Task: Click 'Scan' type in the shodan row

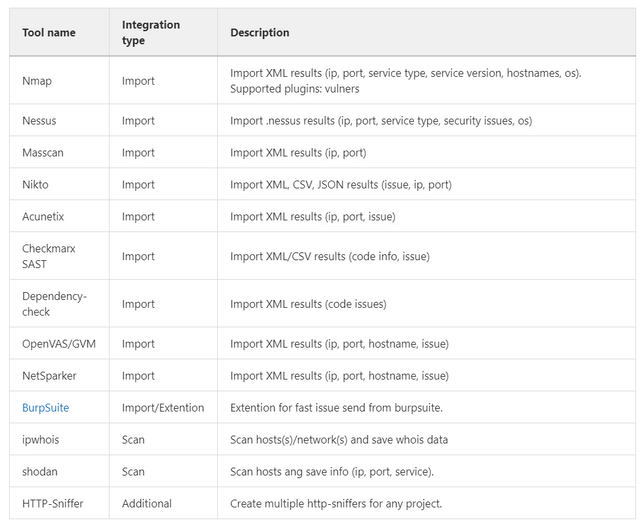Action: coord(133,472)
